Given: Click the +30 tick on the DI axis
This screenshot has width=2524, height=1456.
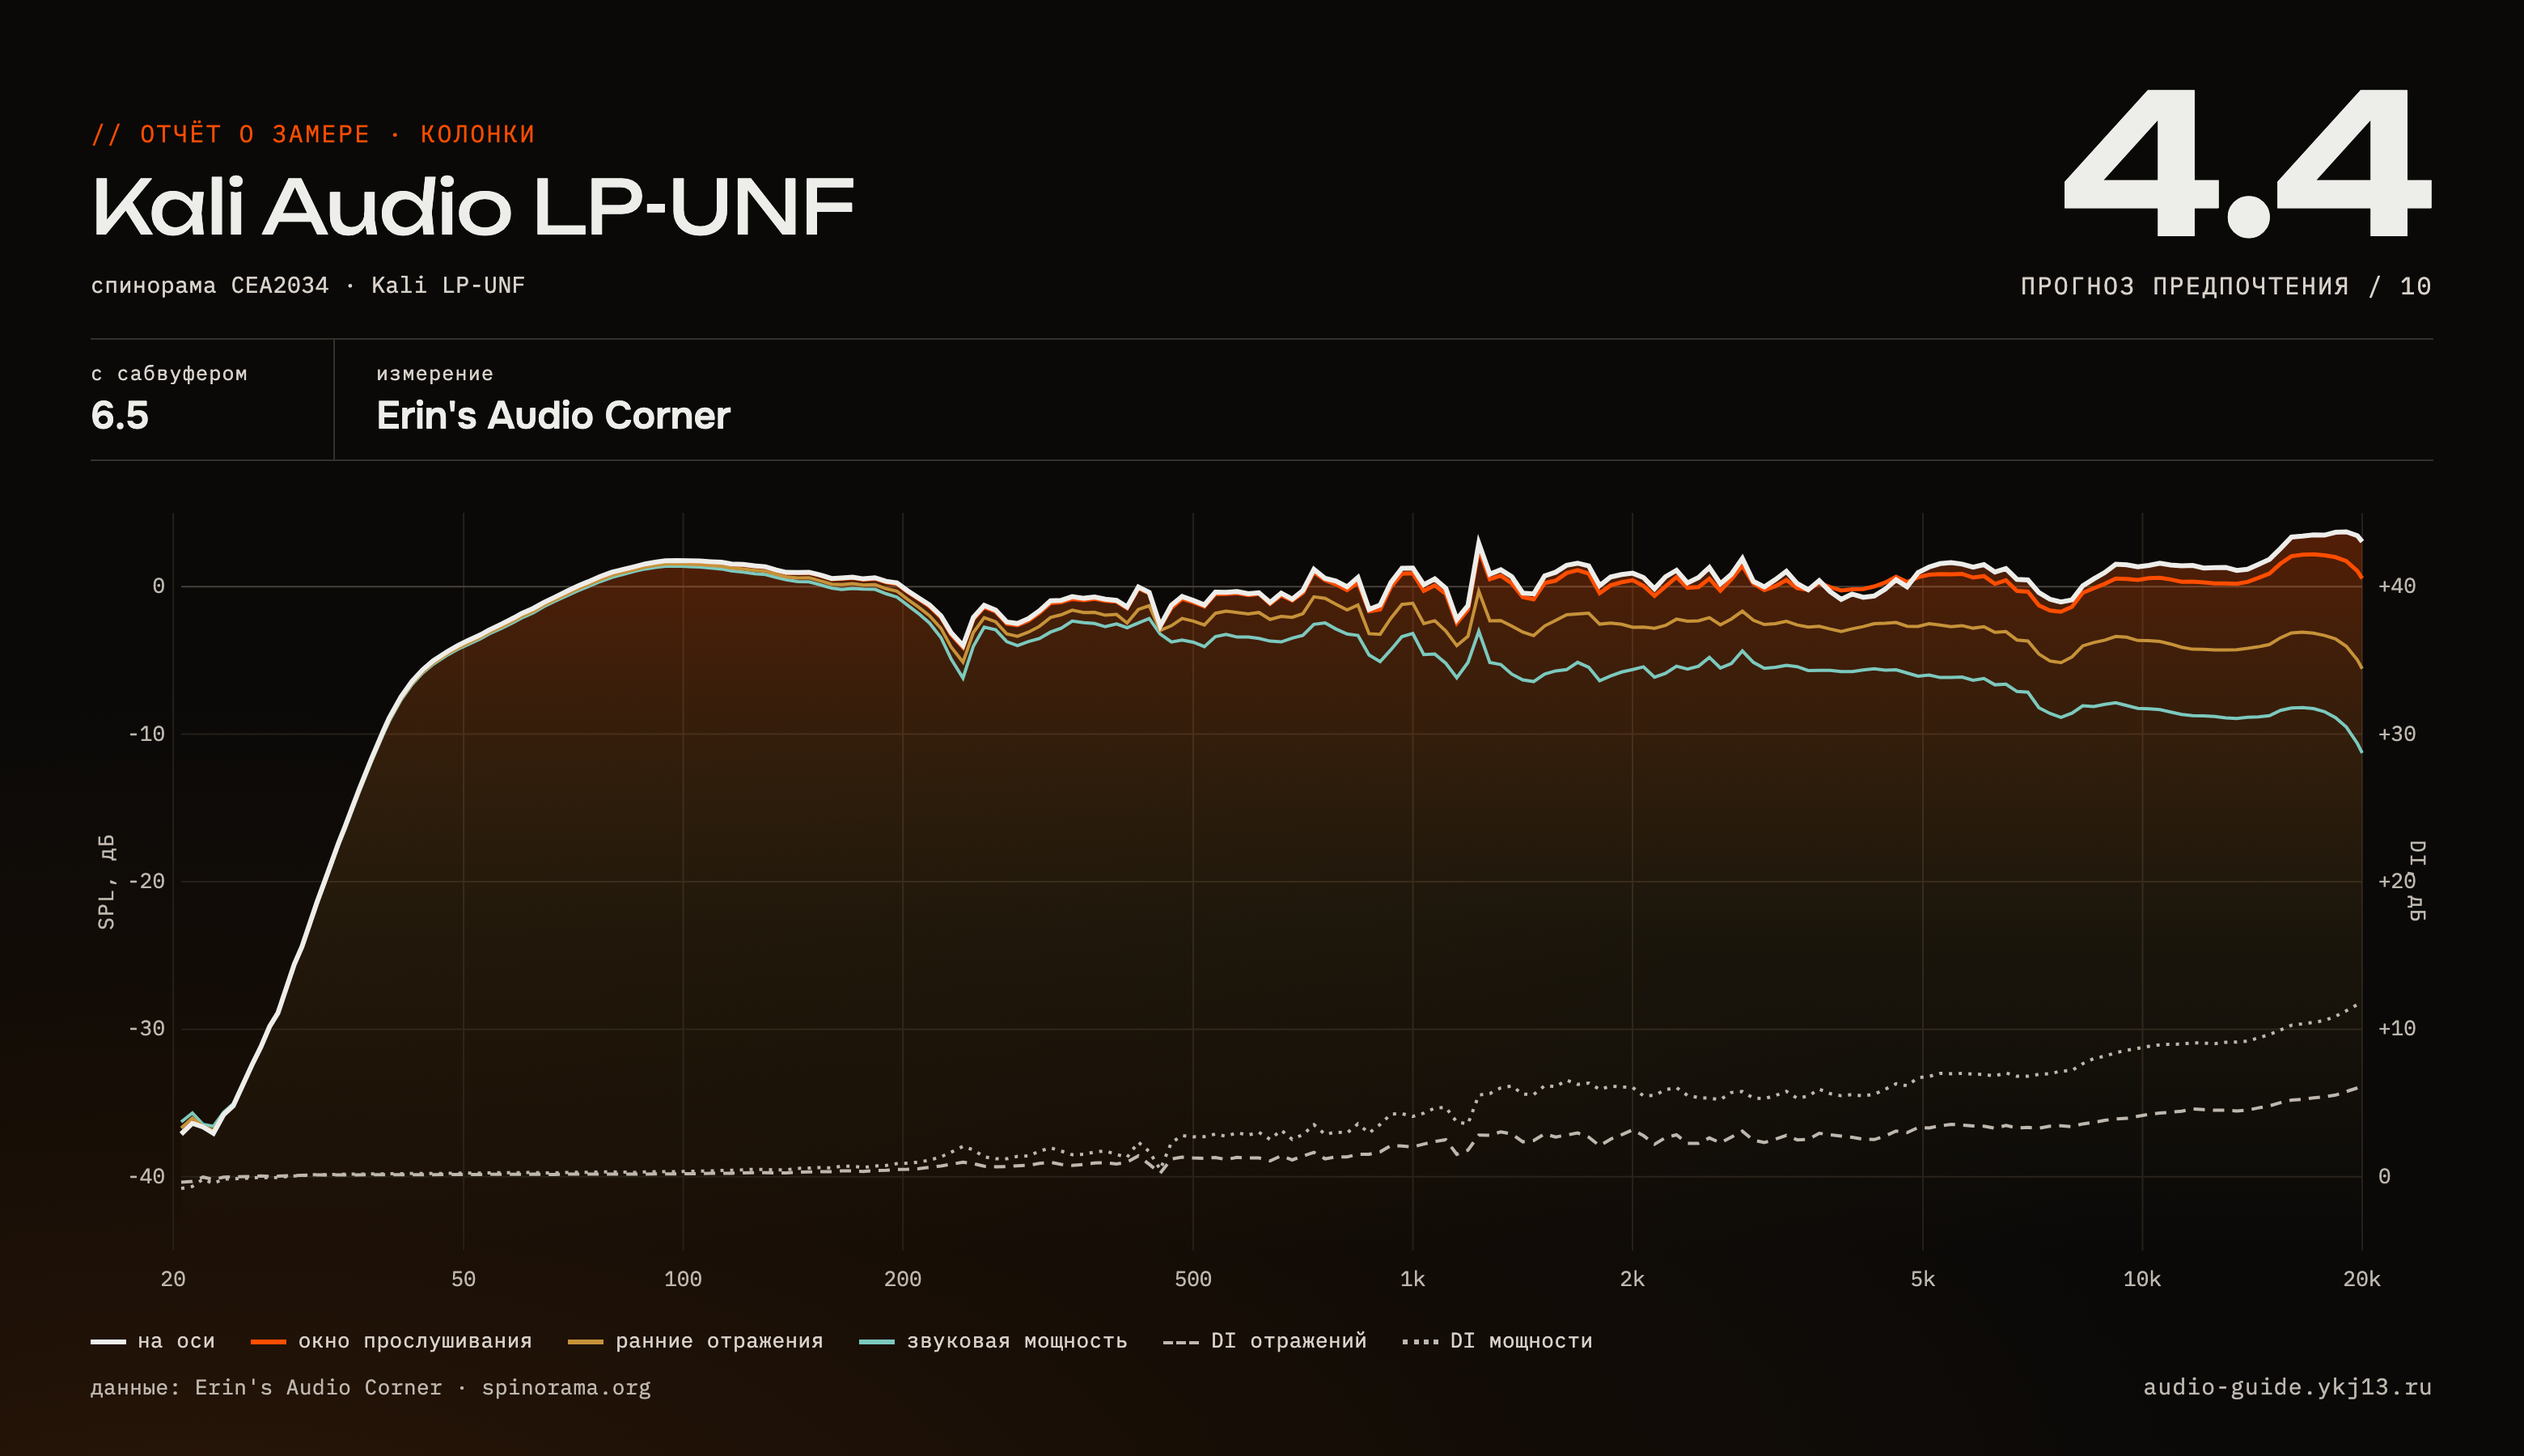Looking at the screenshot, I should coord(2397,734).
